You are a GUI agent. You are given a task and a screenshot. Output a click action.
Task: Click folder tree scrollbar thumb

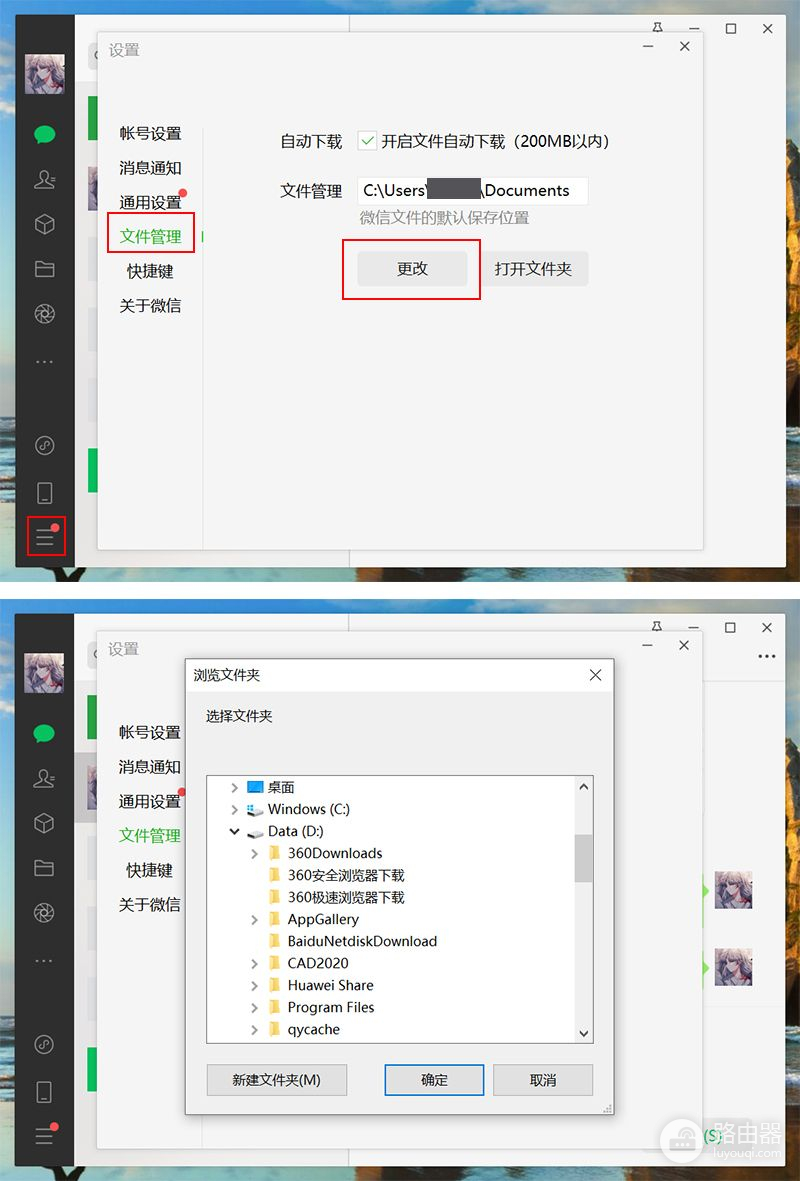[x=583, y=858]
